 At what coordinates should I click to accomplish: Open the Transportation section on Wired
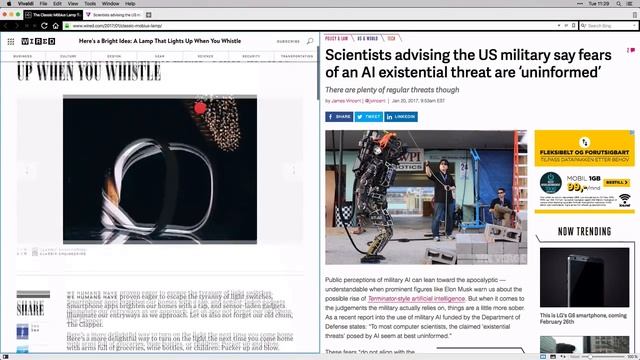pos(297,56)
